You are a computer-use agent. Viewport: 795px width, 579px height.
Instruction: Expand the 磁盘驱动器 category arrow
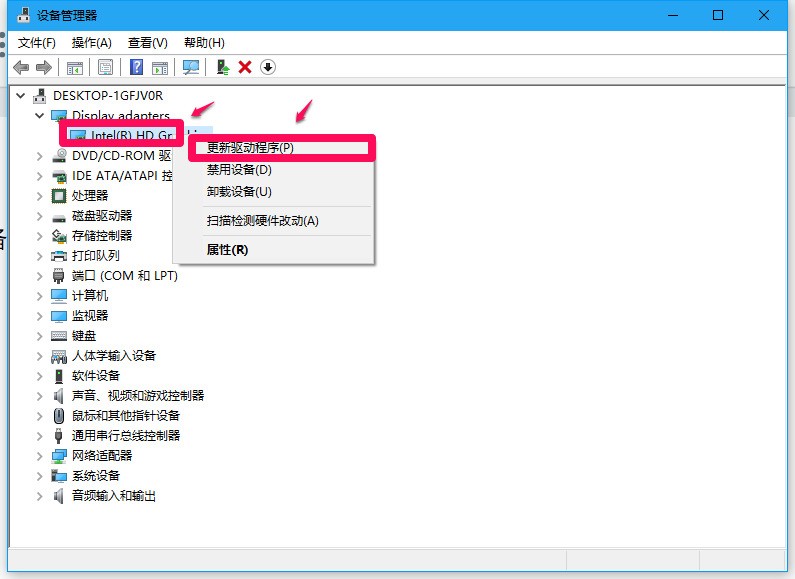tap(40, 216)
